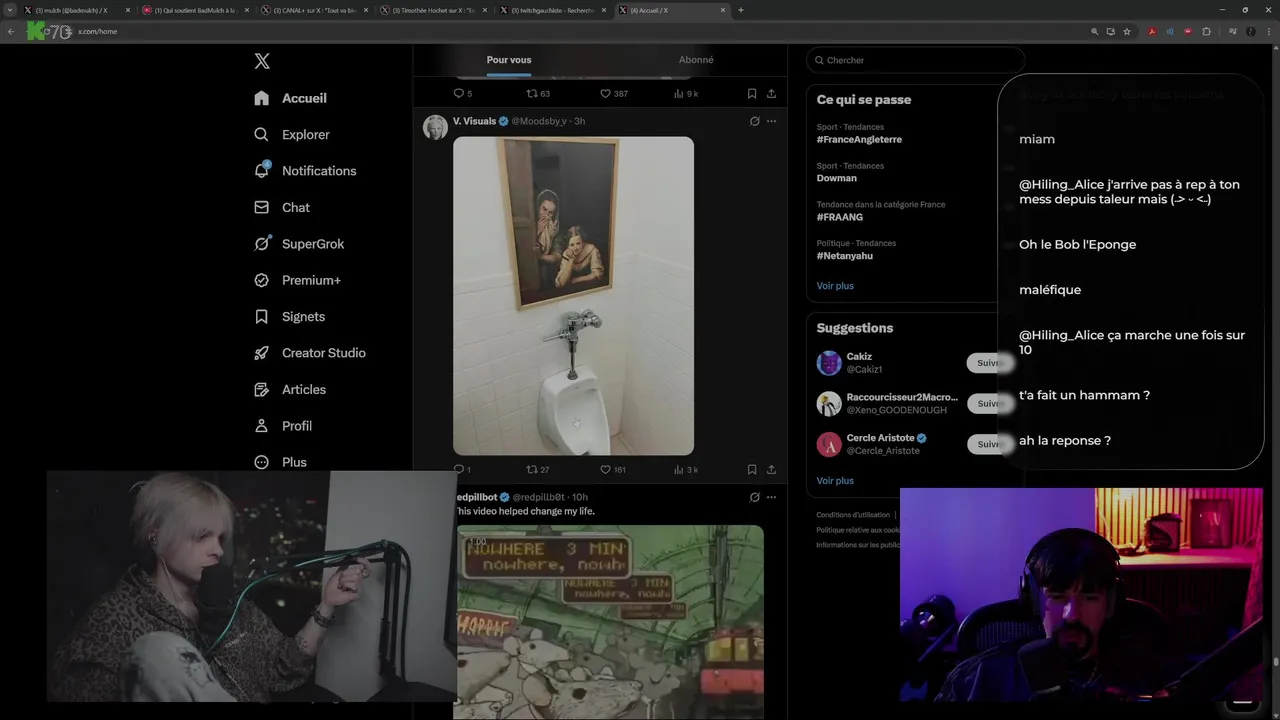Click Grok icon on V. Visuals post
Image resolution: width=1280 pixels, height=720 pixels.
(754, 121)
